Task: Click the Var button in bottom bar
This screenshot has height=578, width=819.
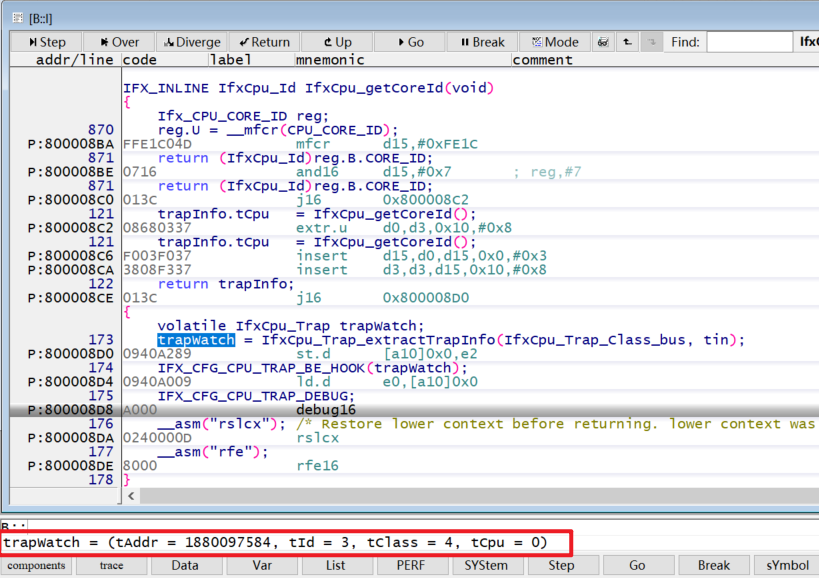Action: coord(262,564)
